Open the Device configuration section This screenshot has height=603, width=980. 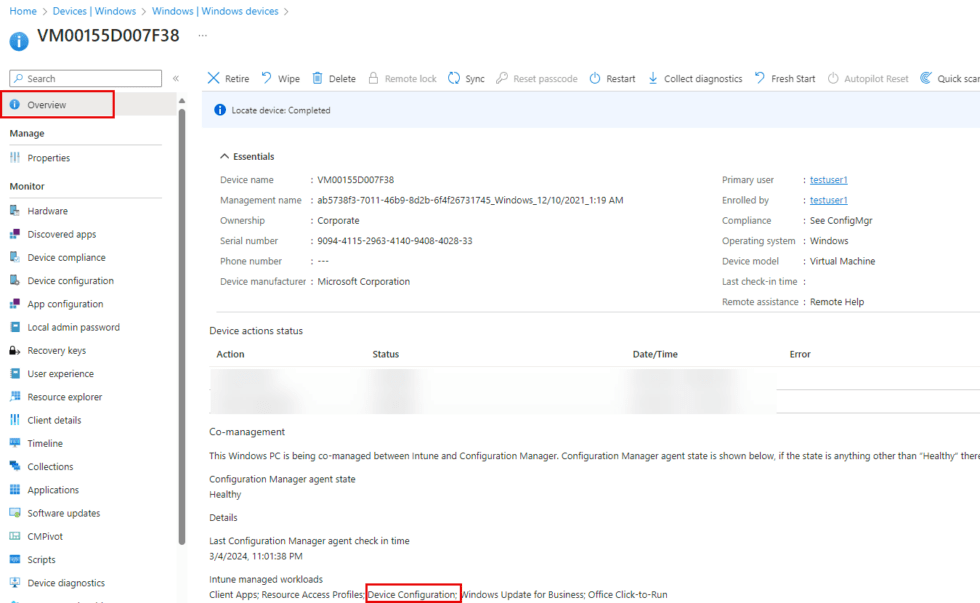click(x=70, y=280)
